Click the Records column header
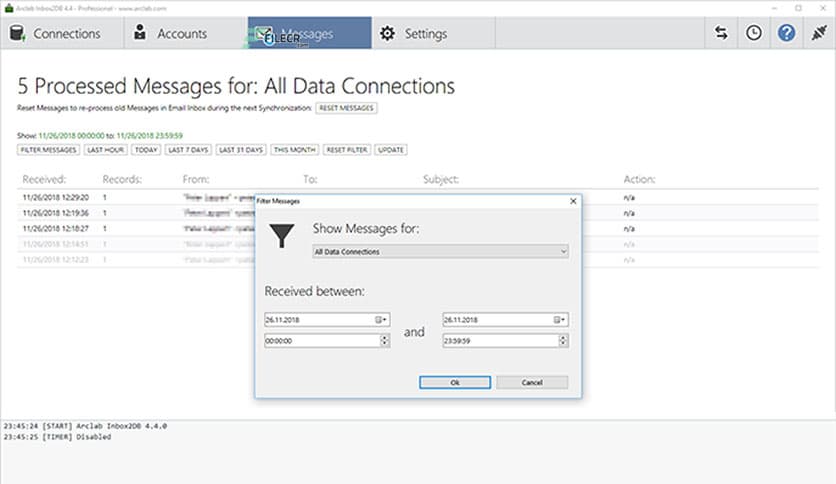This screenshot has width=836, height=484. pyautogui.click(x=122, y=179)
